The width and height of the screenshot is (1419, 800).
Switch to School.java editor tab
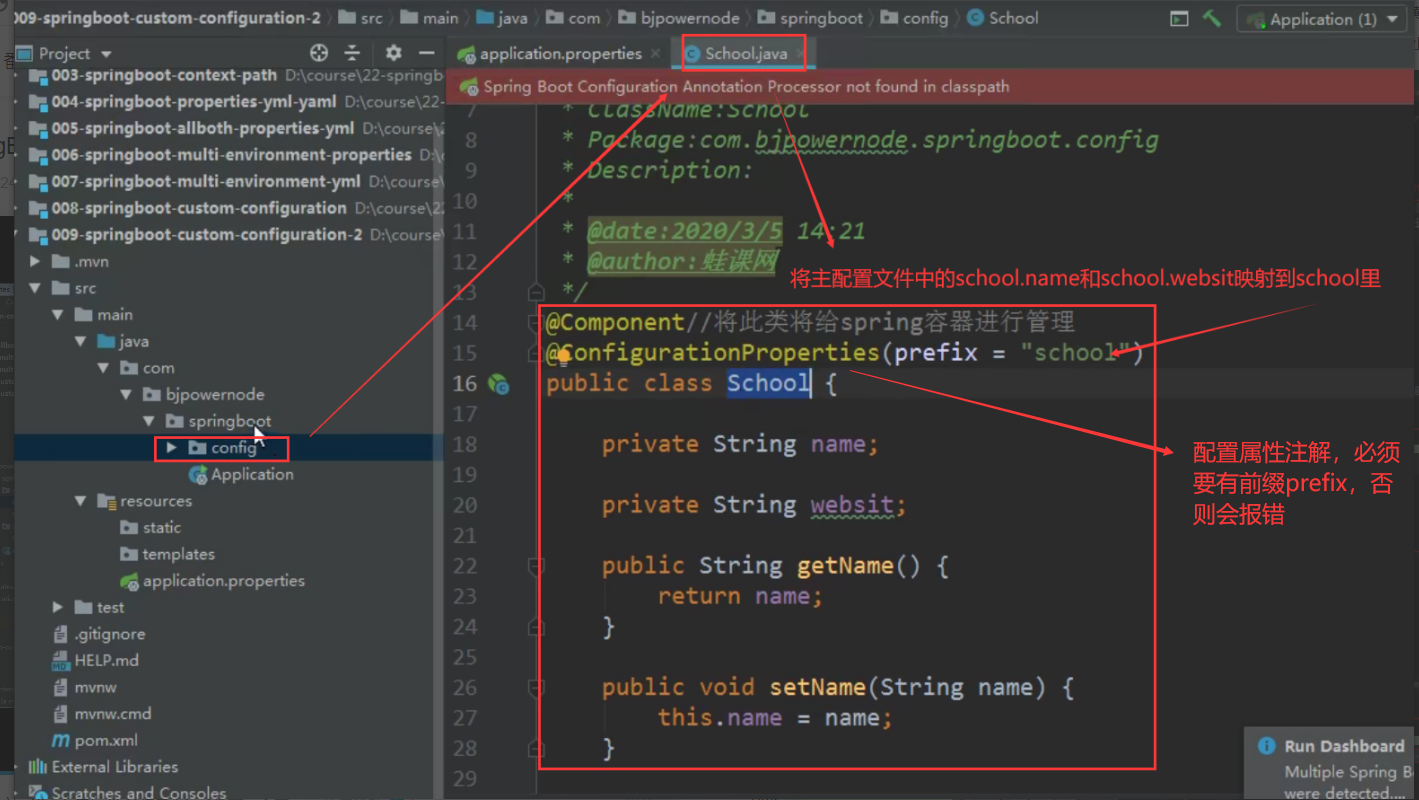click(745, 53)
